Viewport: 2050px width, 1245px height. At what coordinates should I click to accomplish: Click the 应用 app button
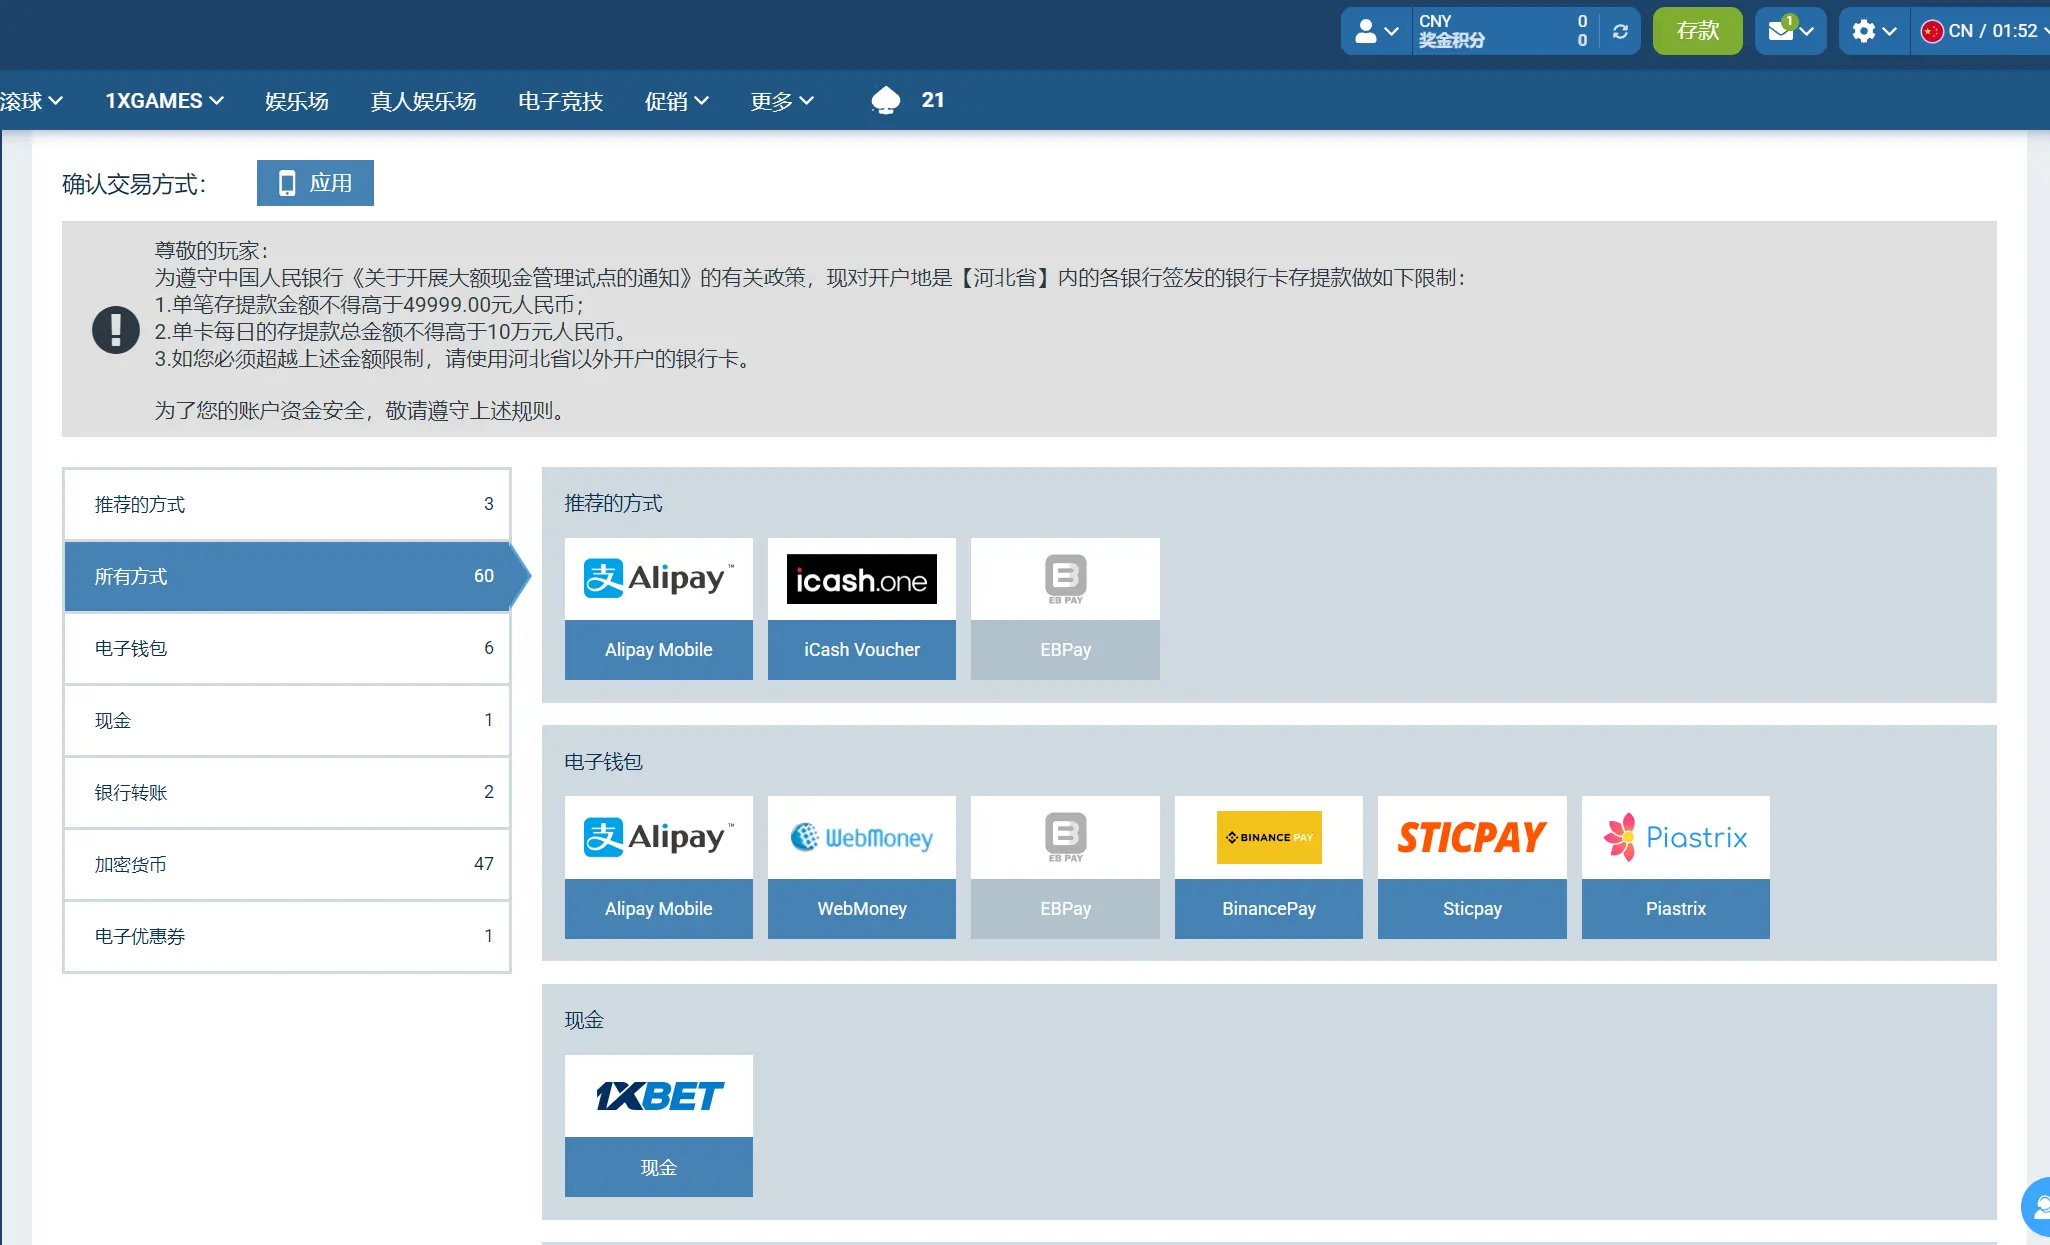(x=315, y=183)
